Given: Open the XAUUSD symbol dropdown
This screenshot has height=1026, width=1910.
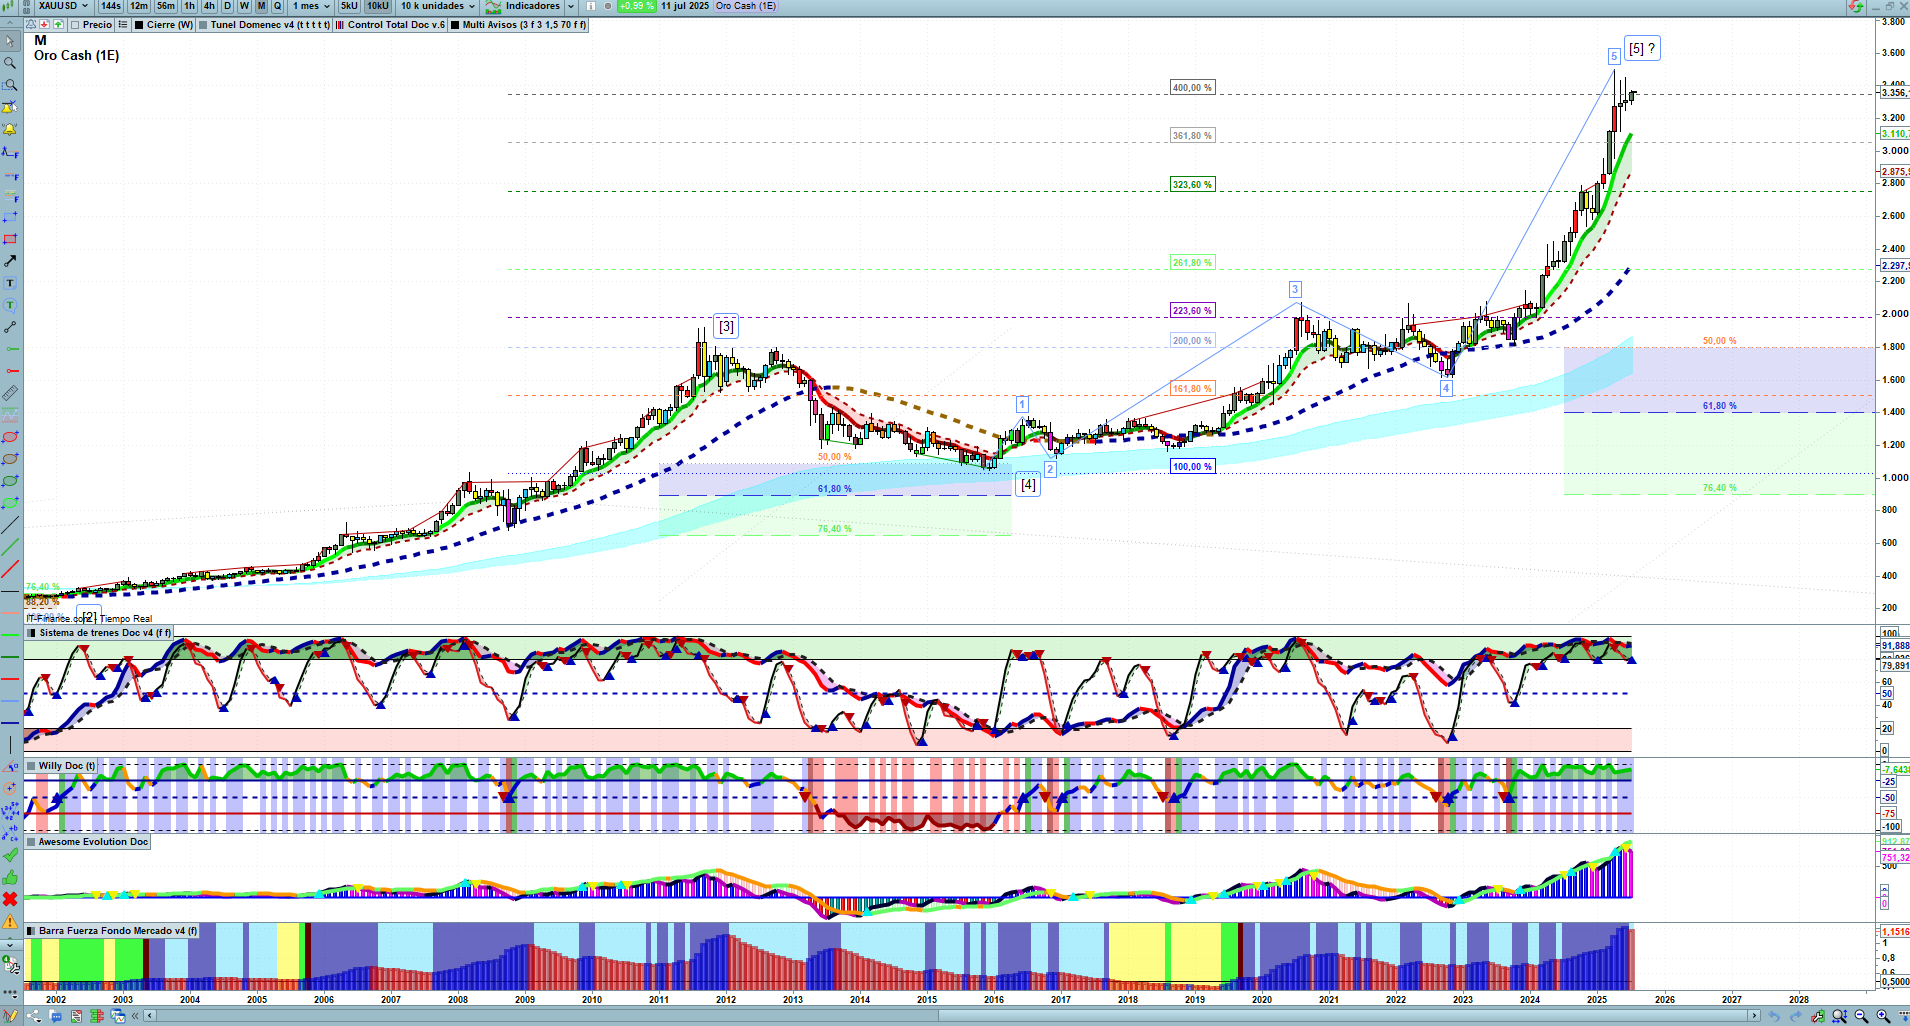Looking at the screenshot, I should (63, 6).
